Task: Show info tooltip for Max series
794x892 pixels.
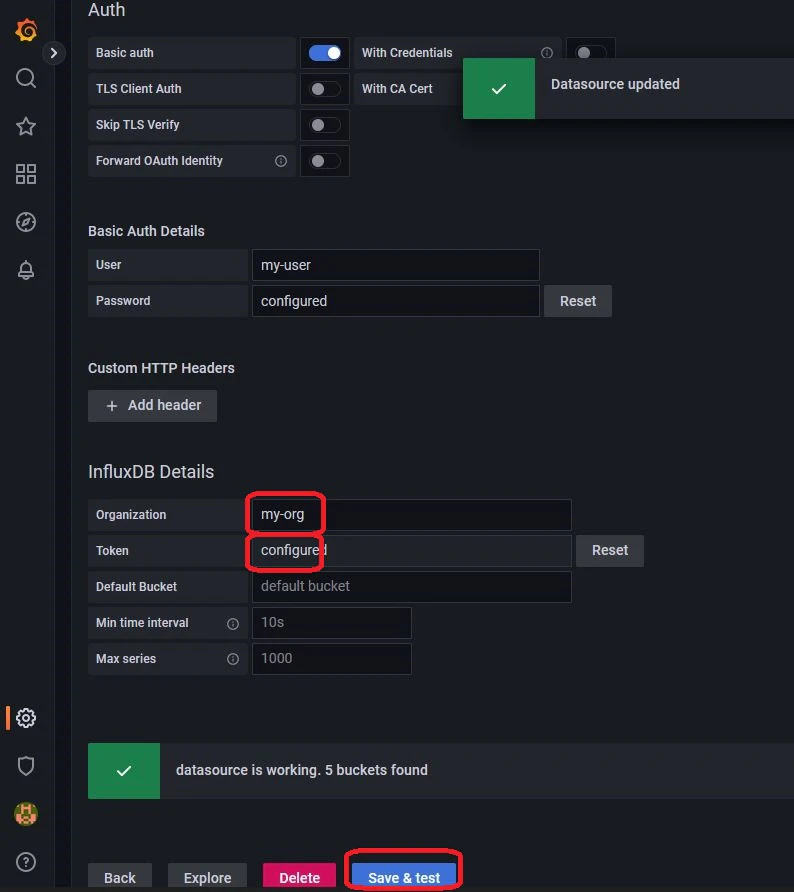Action: click(233, 659)
